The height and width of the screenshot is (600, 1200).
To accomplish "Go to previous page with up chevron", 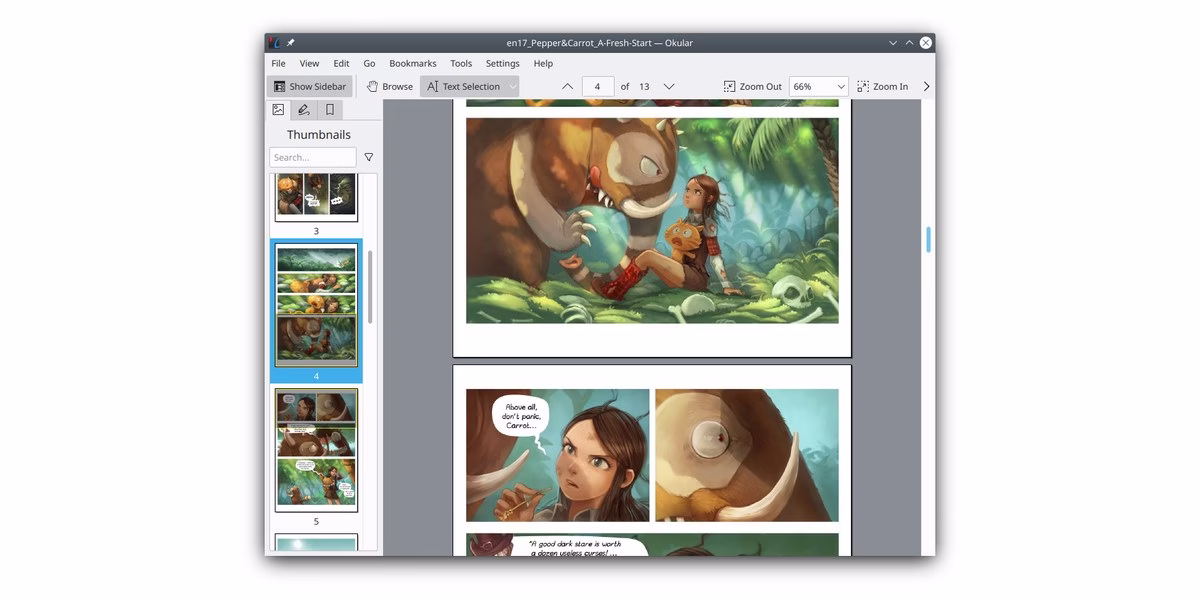I will pos(567,87).
